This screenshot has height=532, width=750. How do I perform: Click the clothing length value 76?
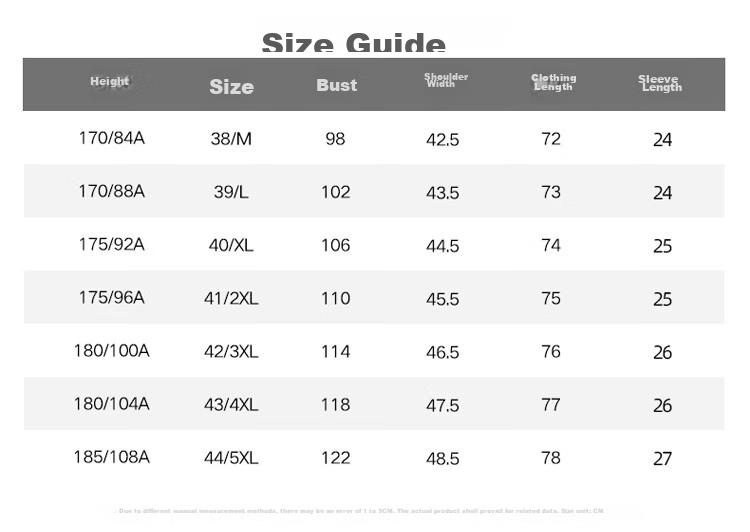(551, 351)
